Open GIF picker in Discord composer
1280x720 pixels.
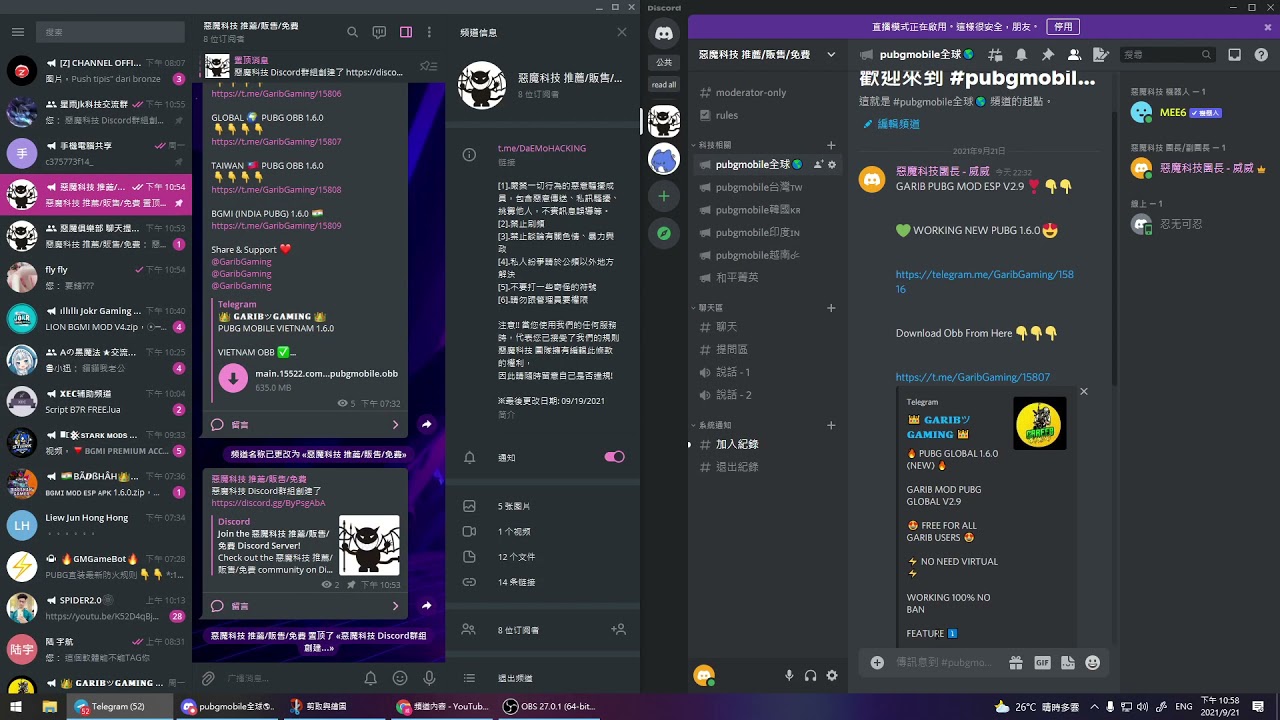(x=1042, y=662)
